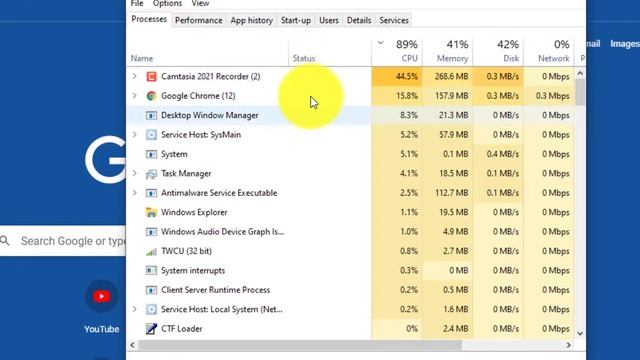Click the 8.3% Desktop Window Manager CPU cell

[397, 116]
